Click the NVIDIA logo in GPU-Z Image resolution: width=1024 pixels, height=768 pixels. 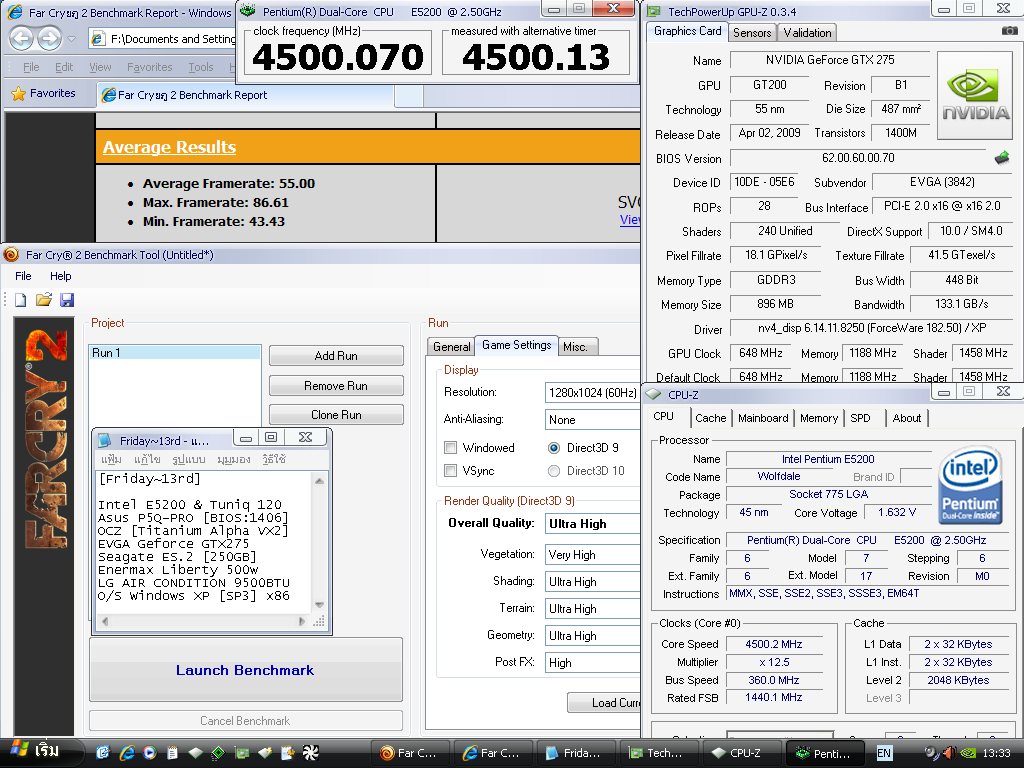click(x=976, y=95)
